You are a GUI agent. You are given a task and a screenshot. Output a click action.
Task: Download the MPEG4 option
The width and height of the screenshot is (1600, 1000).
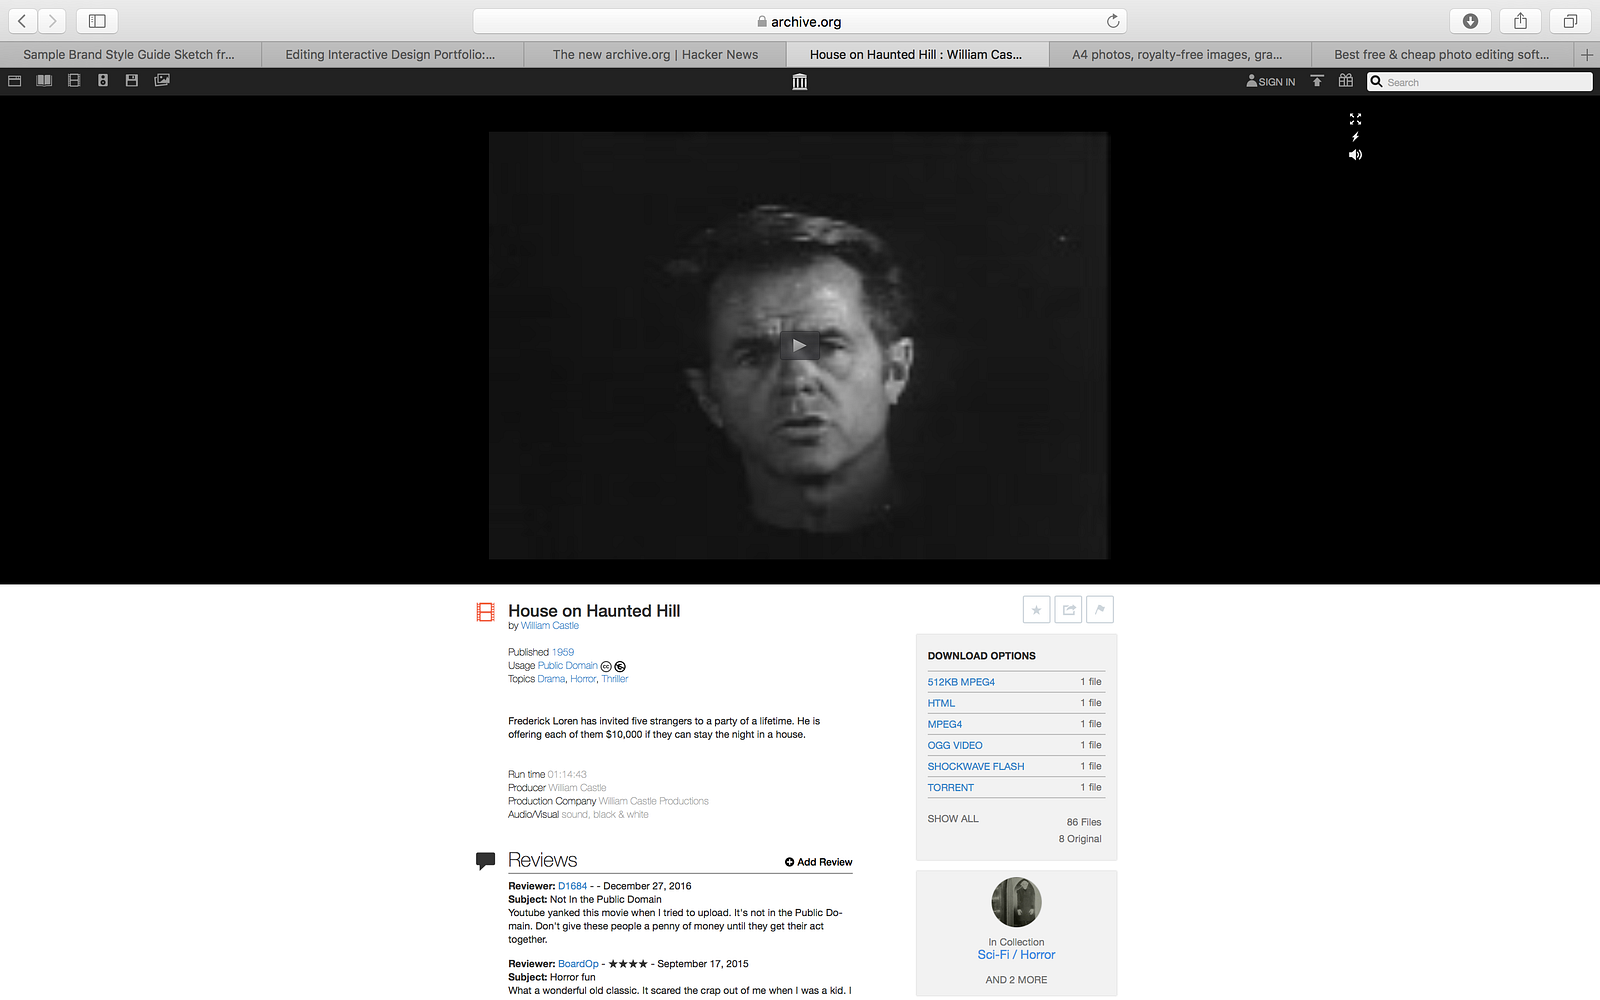pyautogui.click(x=945, y=724)
